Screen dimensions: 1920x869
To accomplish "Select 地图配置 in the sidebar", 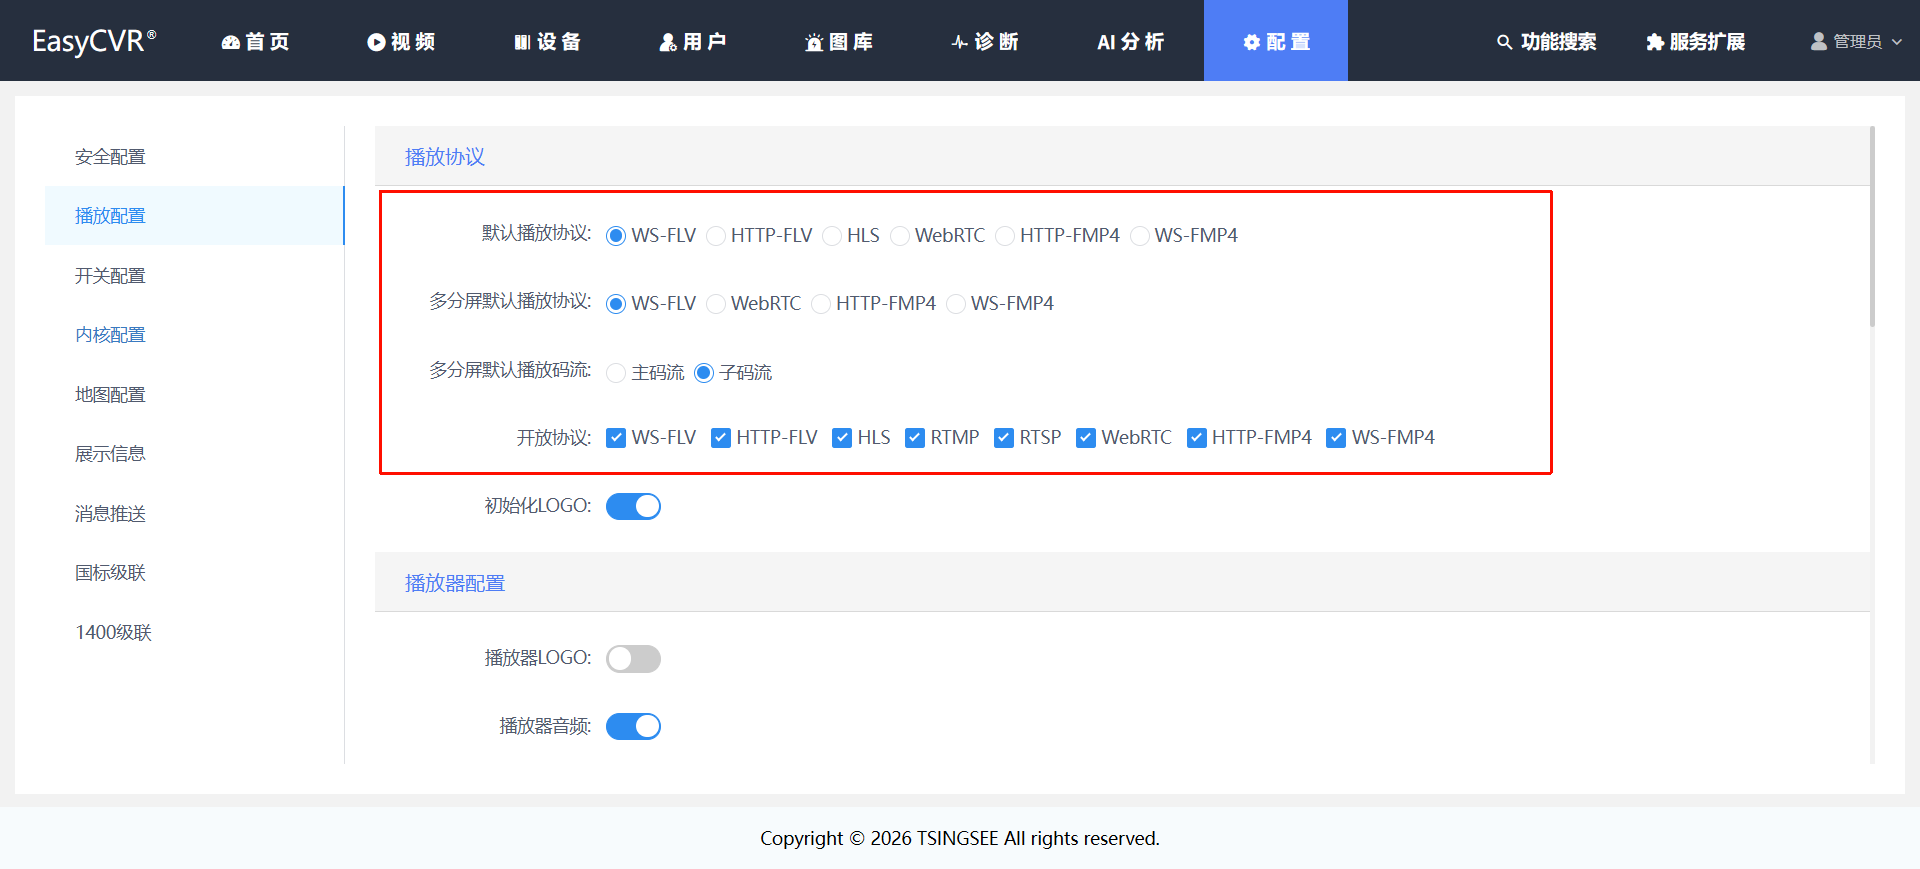I will [194, 394].
